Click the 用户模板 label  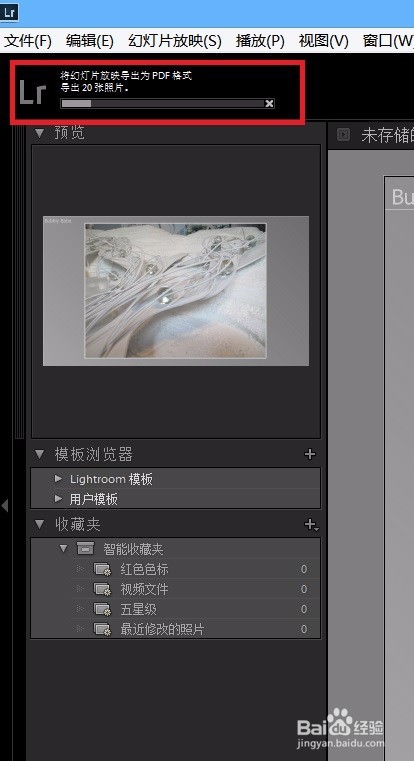[94, 499]
